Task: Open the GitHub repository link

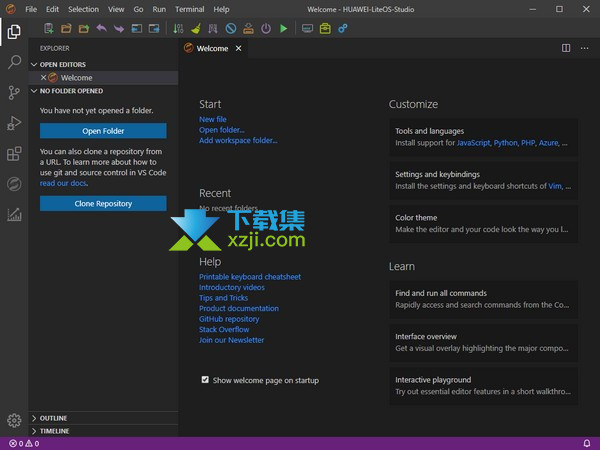Action: [229, 319]
